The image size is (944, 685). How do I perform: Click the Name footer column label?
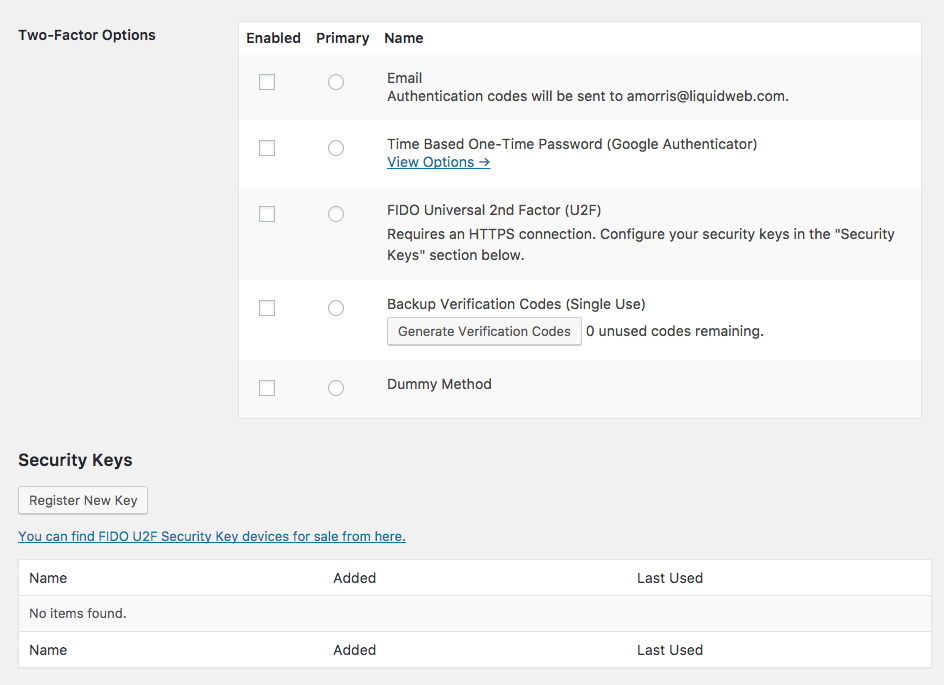[x=48, y=650]
